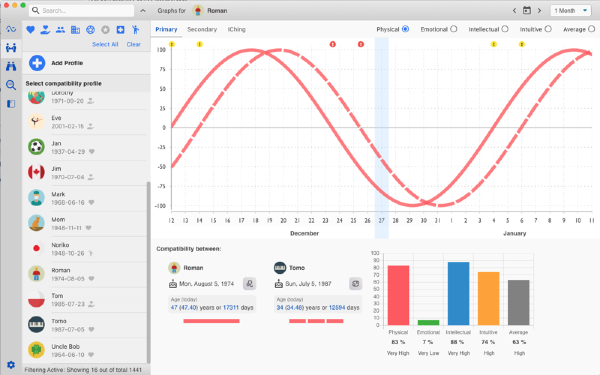Filter profiles by heart category icon

pos(31,30)
